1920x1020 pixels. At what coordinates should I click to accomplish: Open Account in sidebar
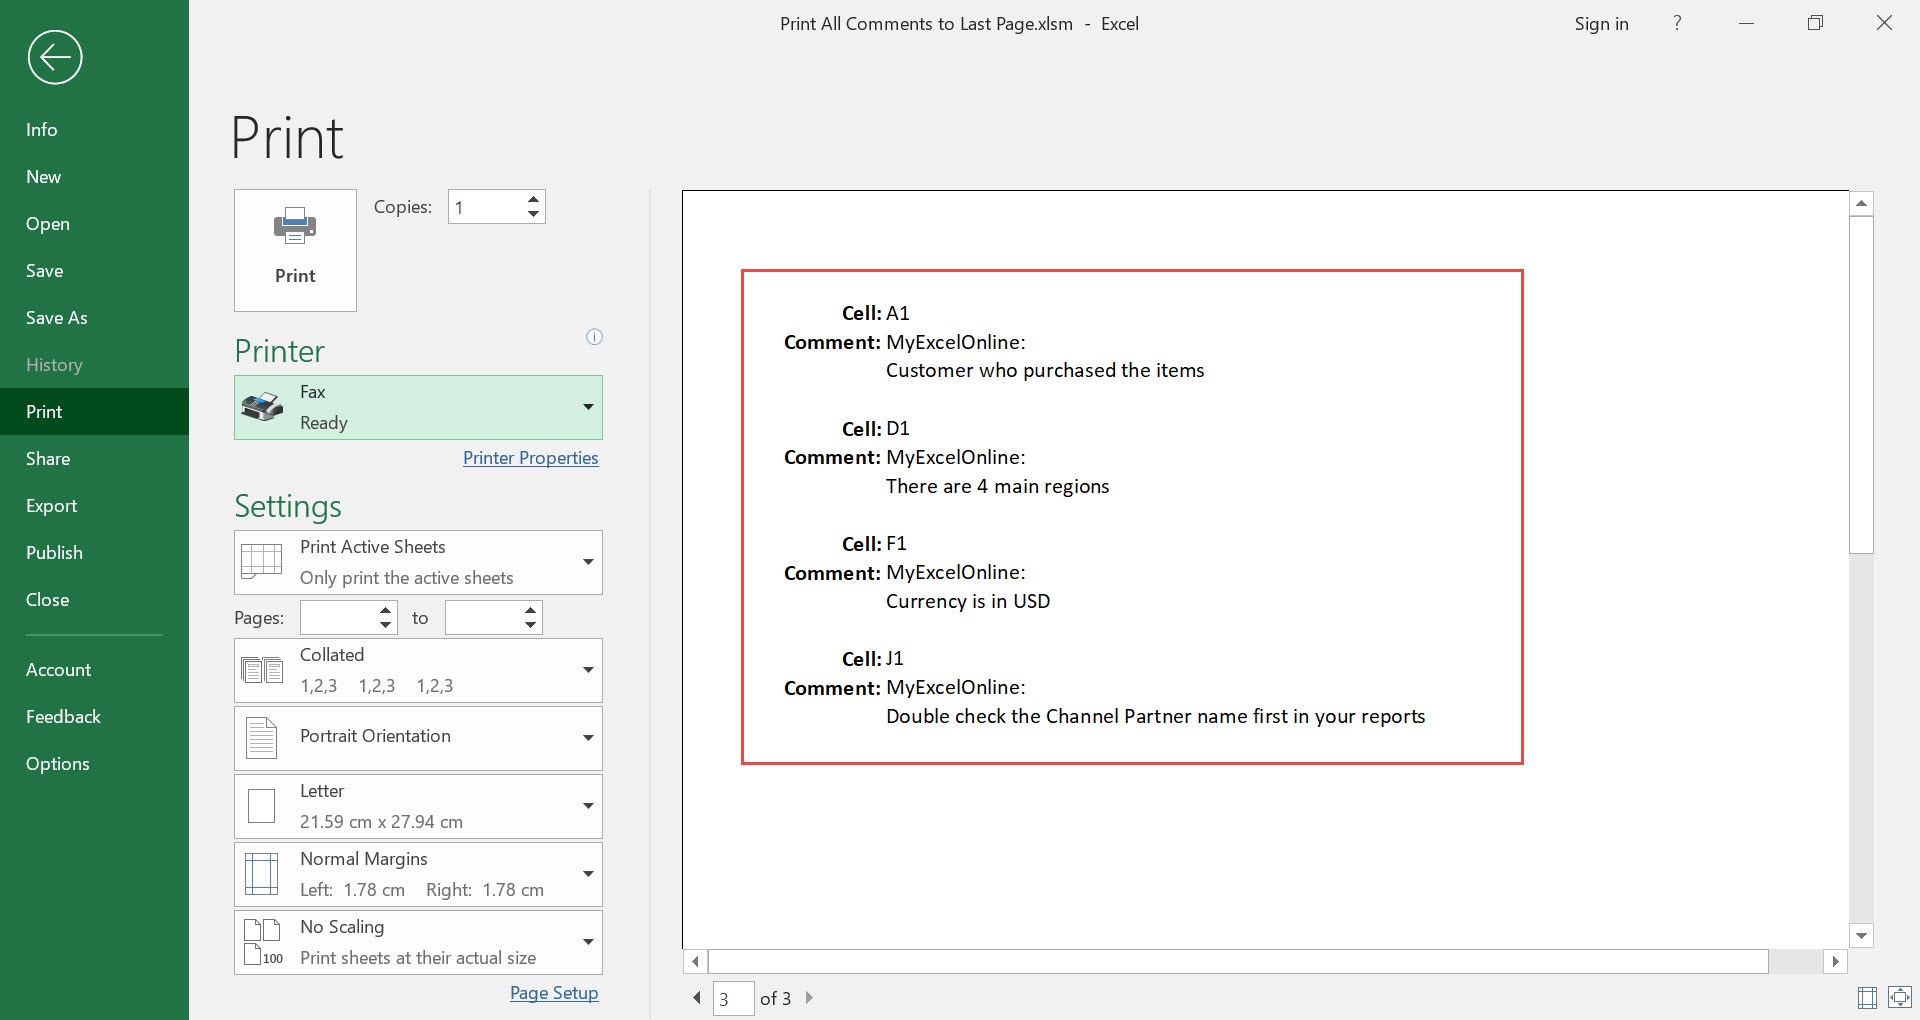click(94, 670)
